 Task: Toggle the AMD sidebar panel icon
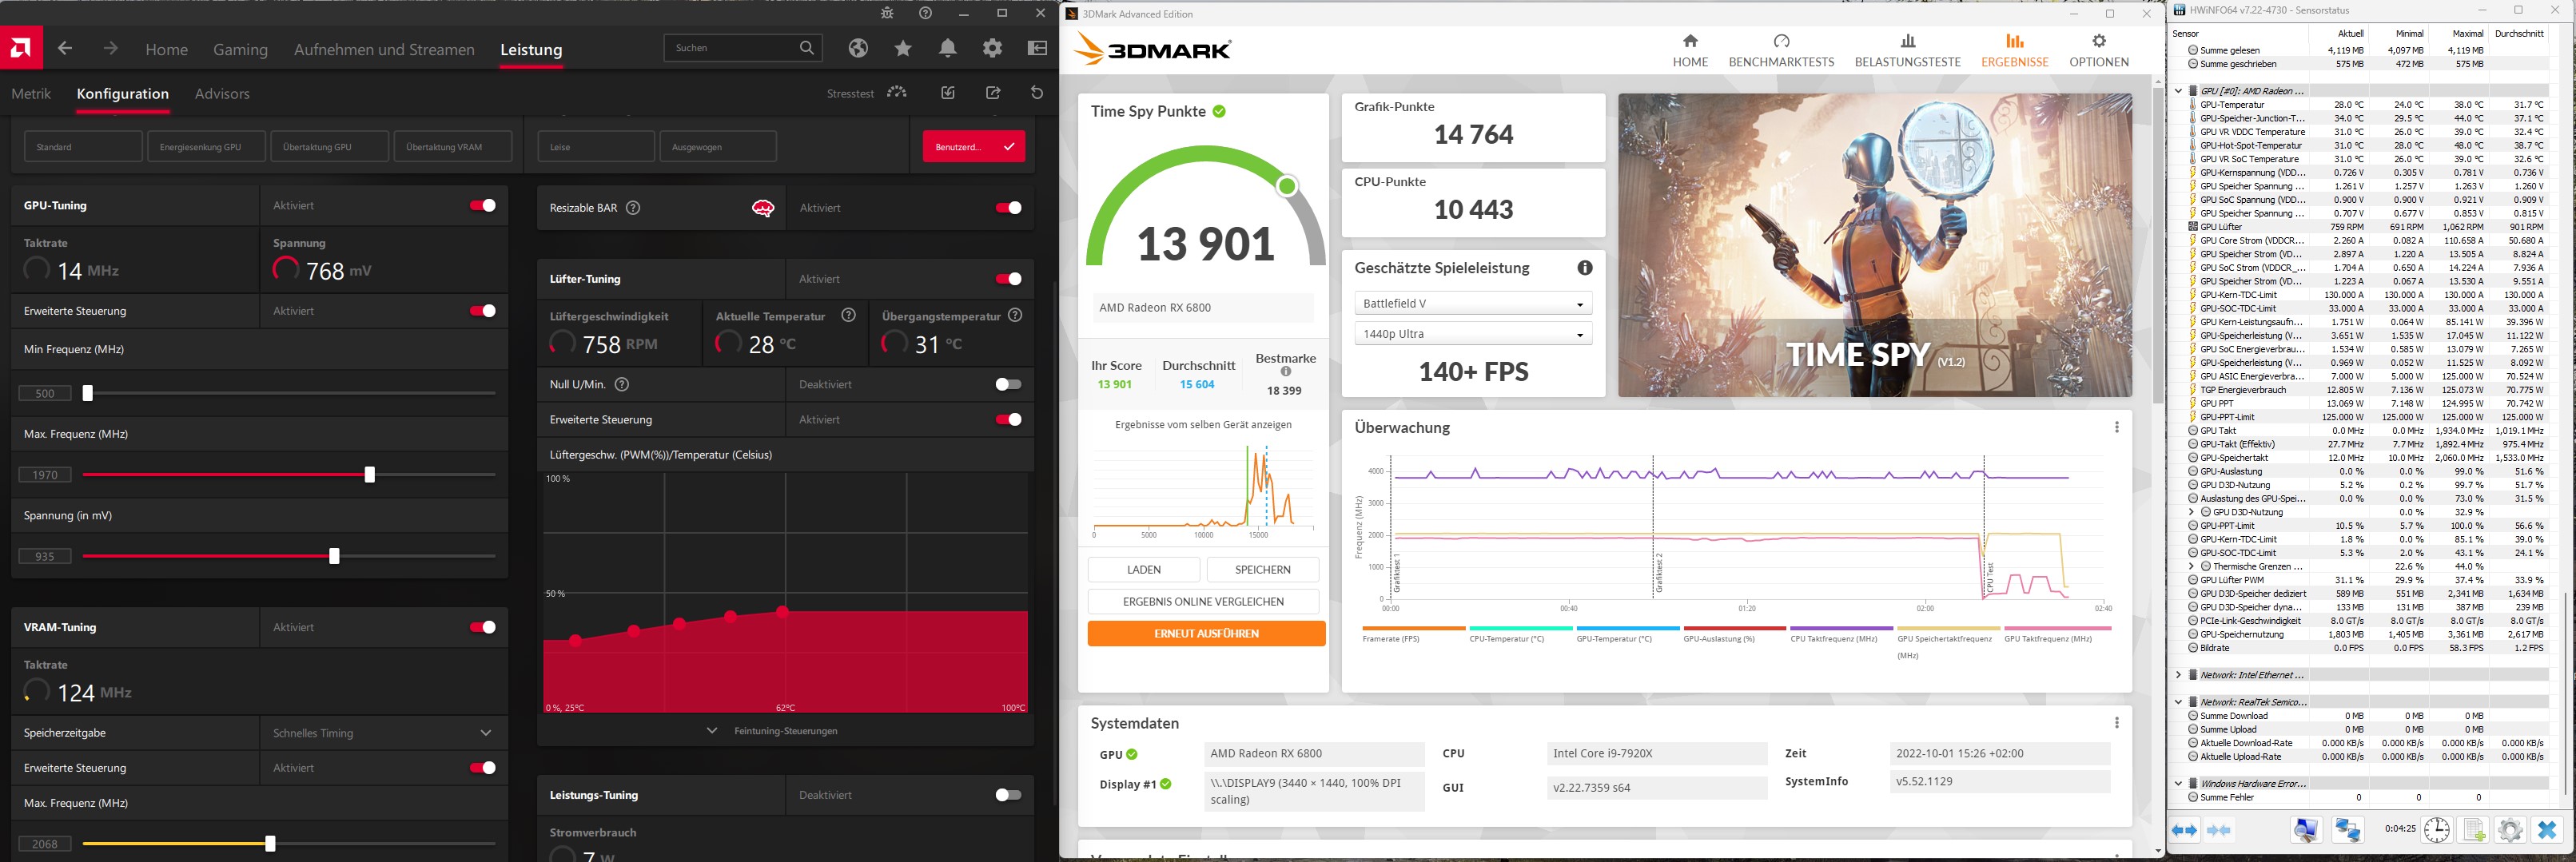pyautogui.click(x=1037, y=48)
